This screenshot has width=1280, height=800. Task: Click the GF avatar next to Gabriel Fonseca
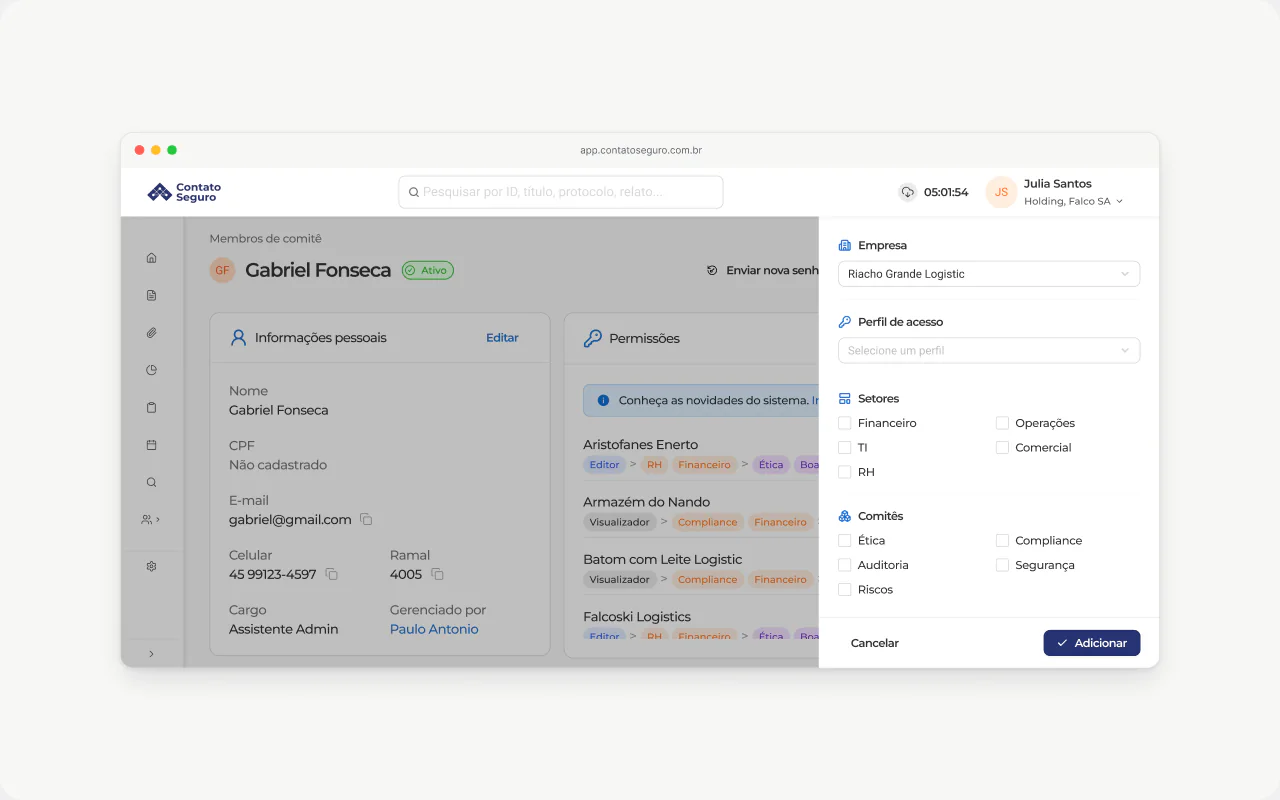coord(222,270)
